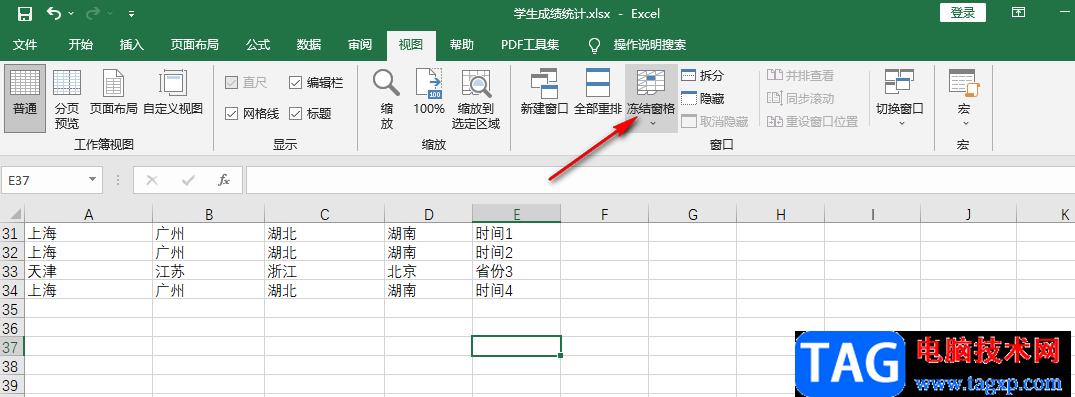Open the Ribbon Display Options icon
The image size is (1075, 397).
click(x=1019, y=12)
